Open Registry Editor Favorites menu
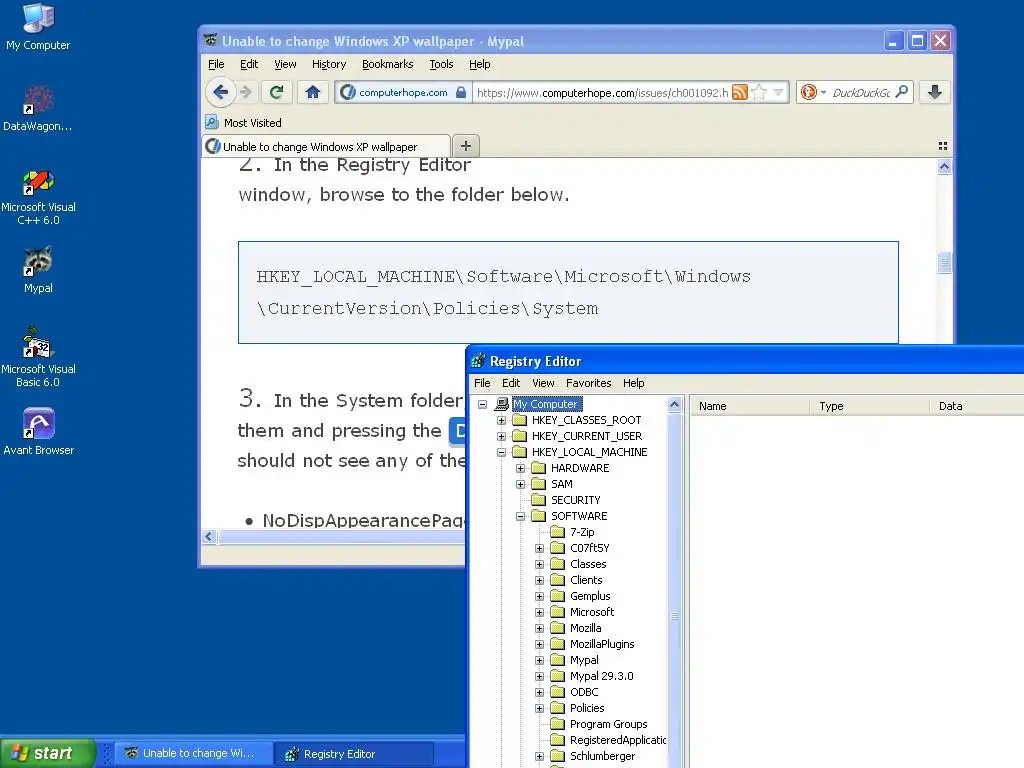 (588, 383)
